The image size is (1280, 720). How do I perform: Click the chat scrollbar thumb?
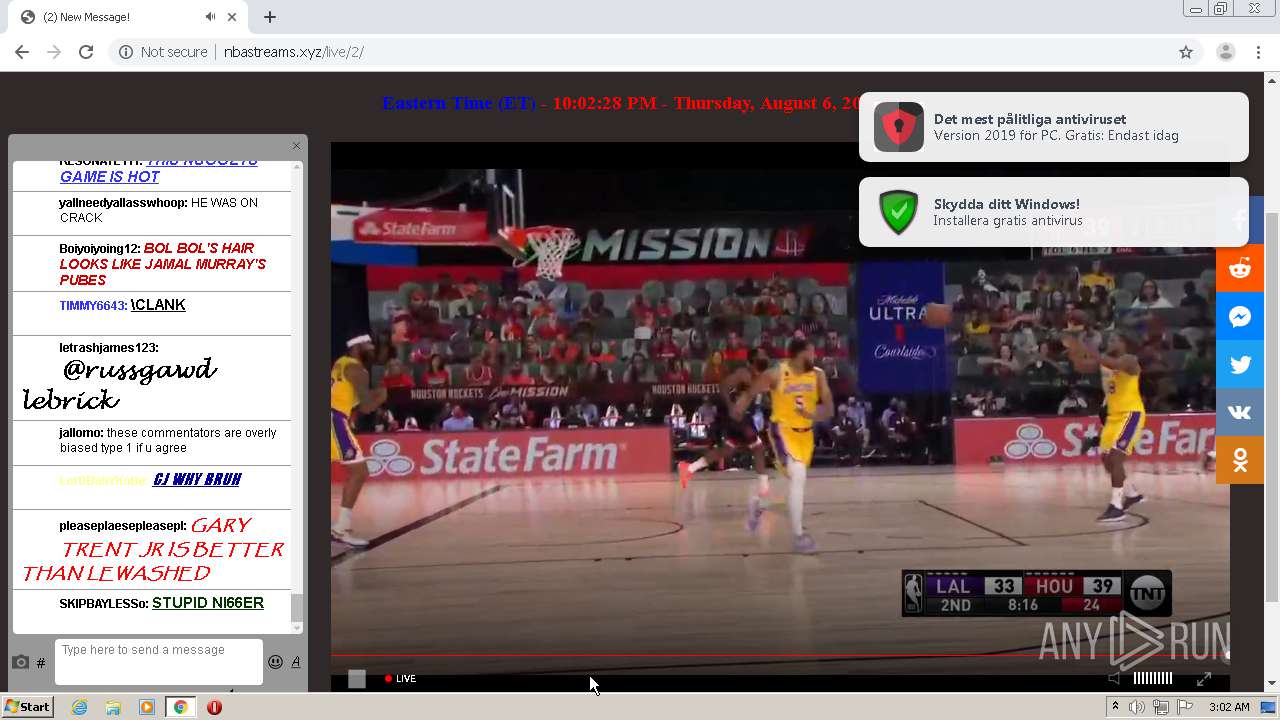[x=296, y=606]
